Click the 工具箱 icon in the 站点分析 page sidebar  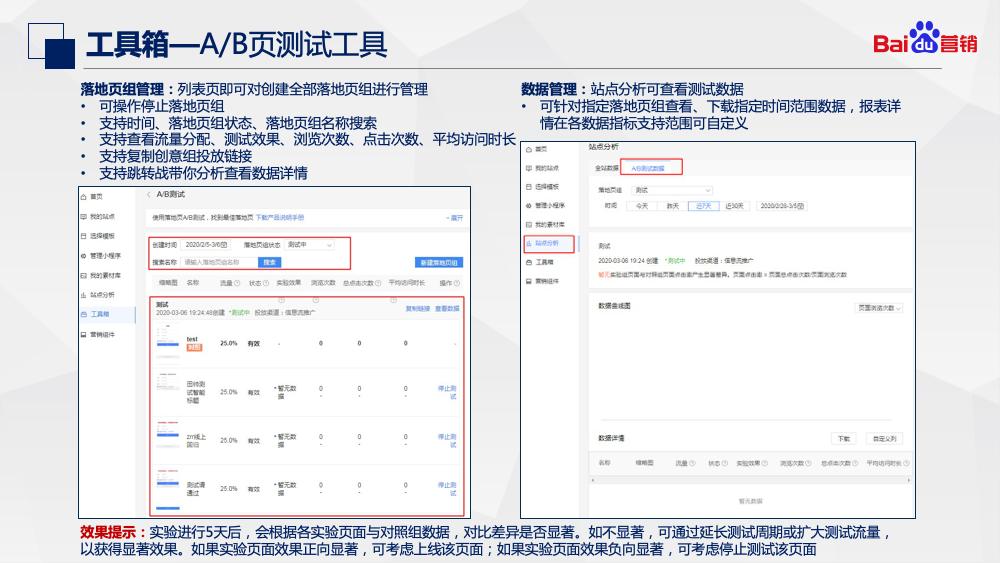[528, 262]
